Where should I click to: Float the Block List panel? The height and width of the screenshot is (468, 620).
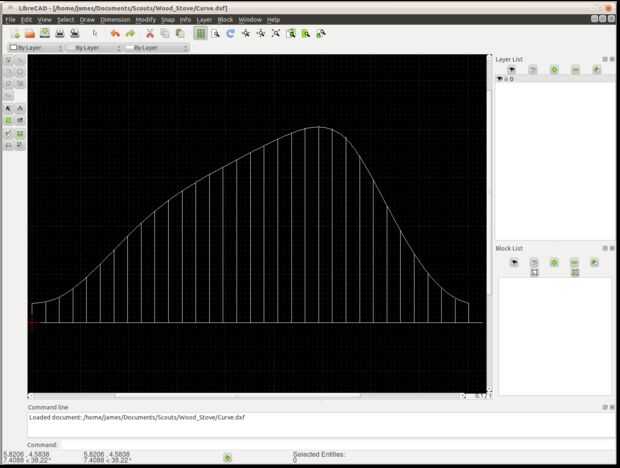pyautogui.click(x=605, y=248)
